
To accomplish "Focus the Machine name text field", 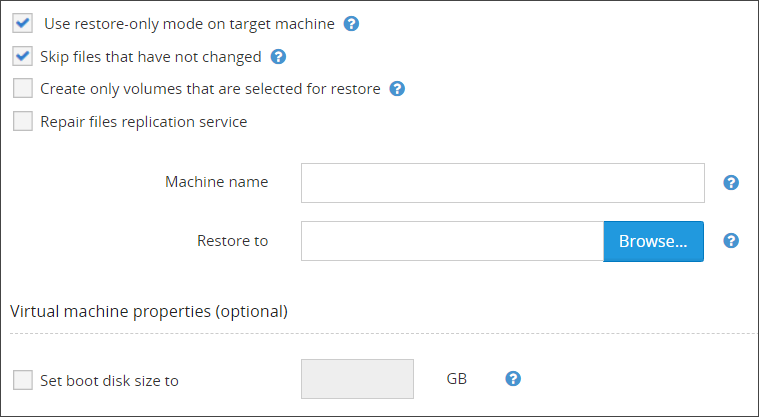I will (503, 183).
